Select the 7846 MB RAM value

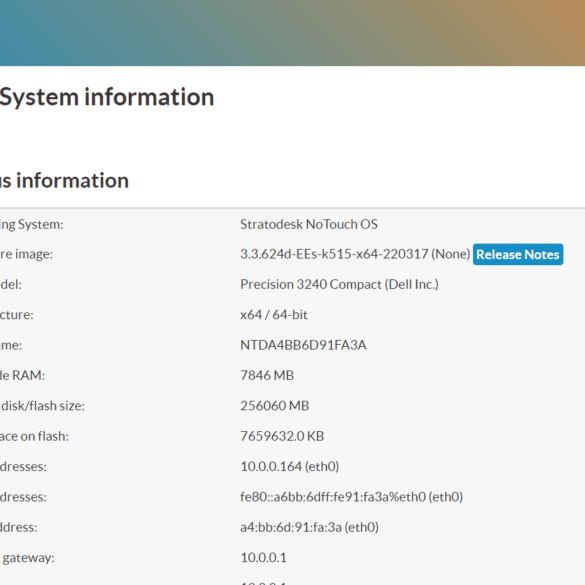point(267,375)
